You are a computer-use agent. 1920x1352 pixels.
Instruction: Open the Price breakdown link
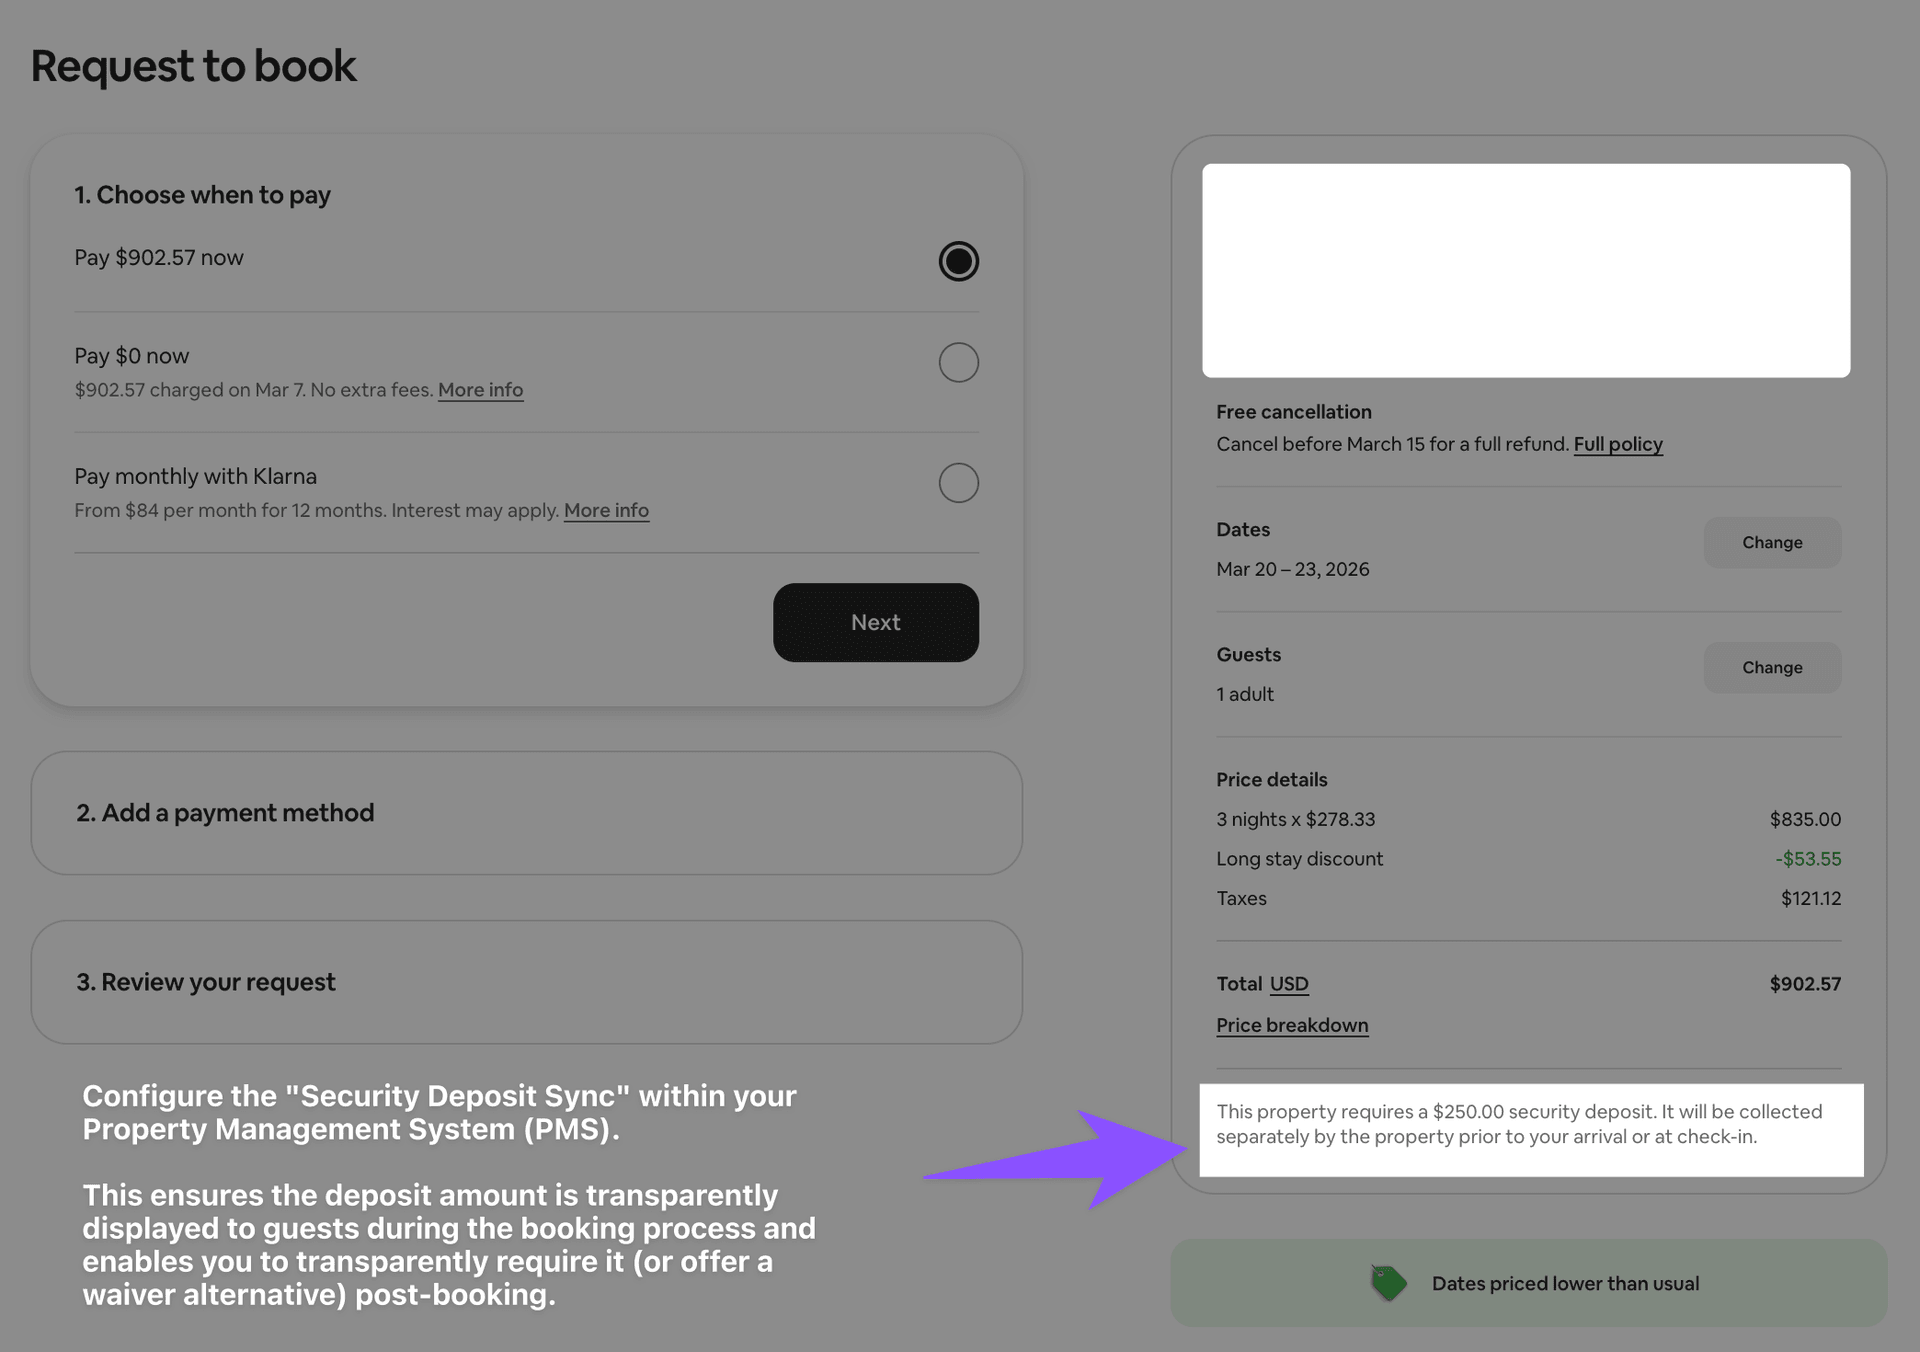click(1291, 1025)
